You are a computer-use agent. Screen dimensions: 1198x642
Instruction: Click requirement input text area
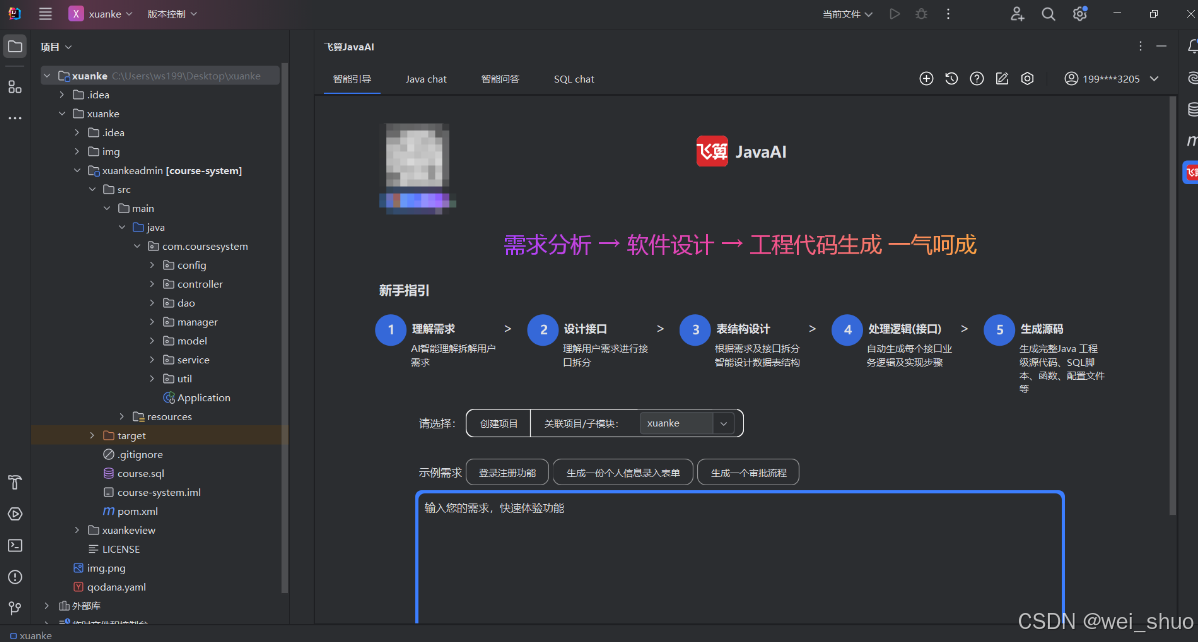tap(740, 558)
